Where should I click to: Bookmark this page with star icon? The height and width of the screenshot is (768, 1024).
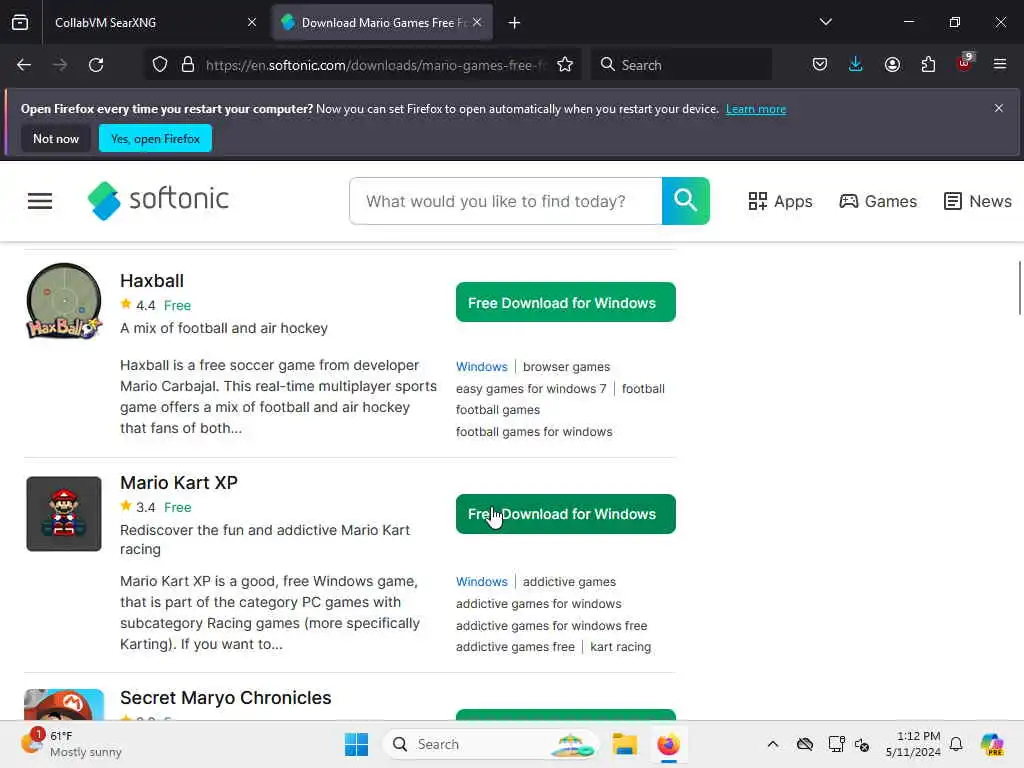(x=565, y=65)
